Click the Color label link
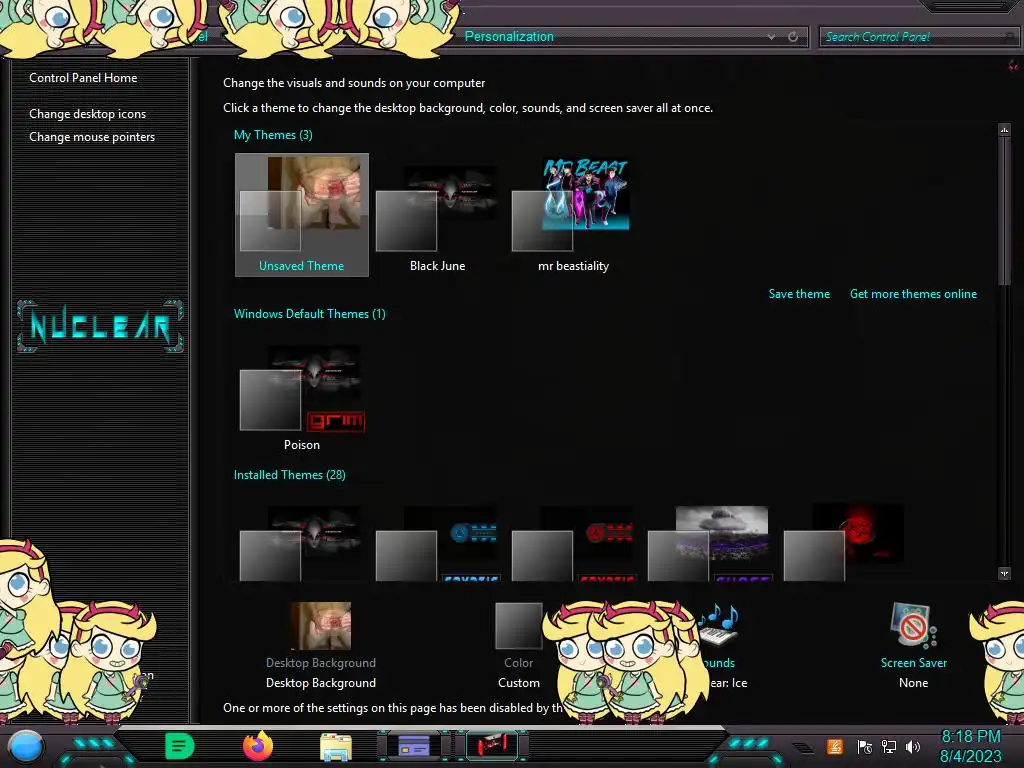 (x=519, y=662)
